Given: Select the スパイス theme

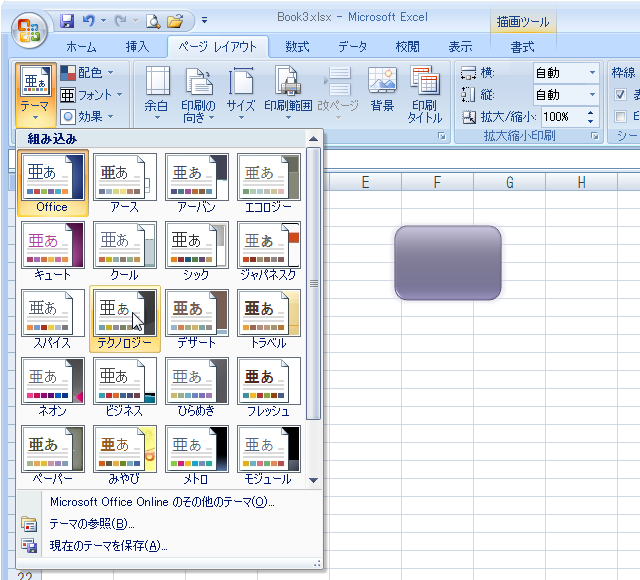Looking at the screenshot, I should pos(53,319).
